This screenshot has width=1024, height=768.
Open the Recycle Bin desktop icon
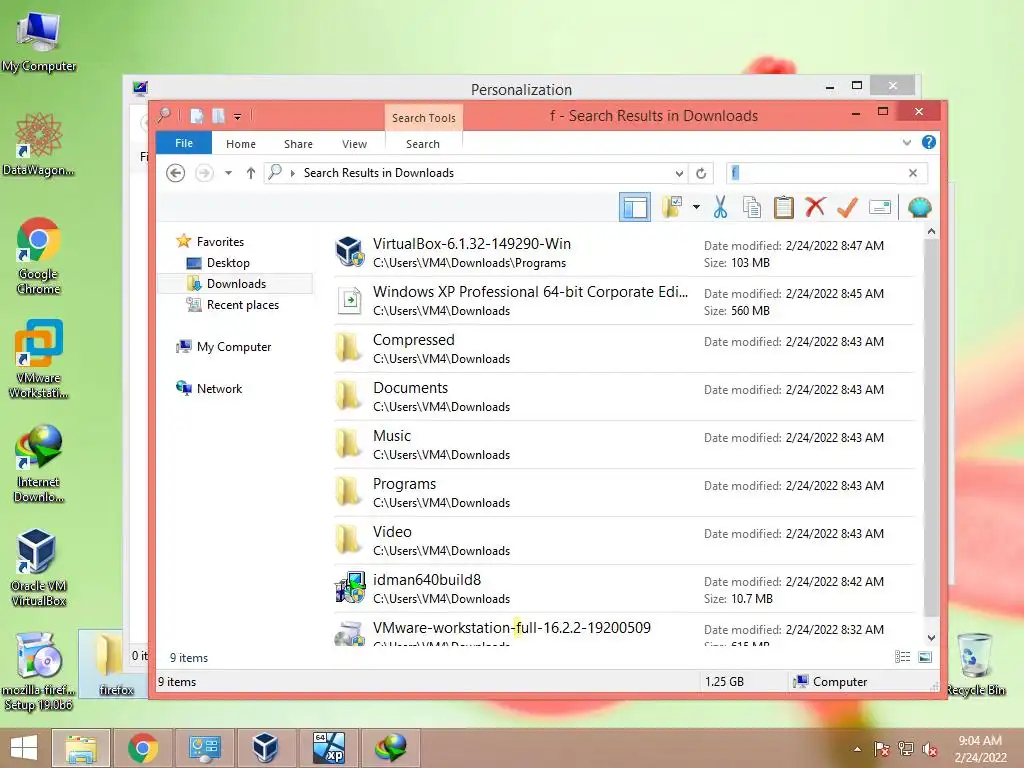pos(976,665)
